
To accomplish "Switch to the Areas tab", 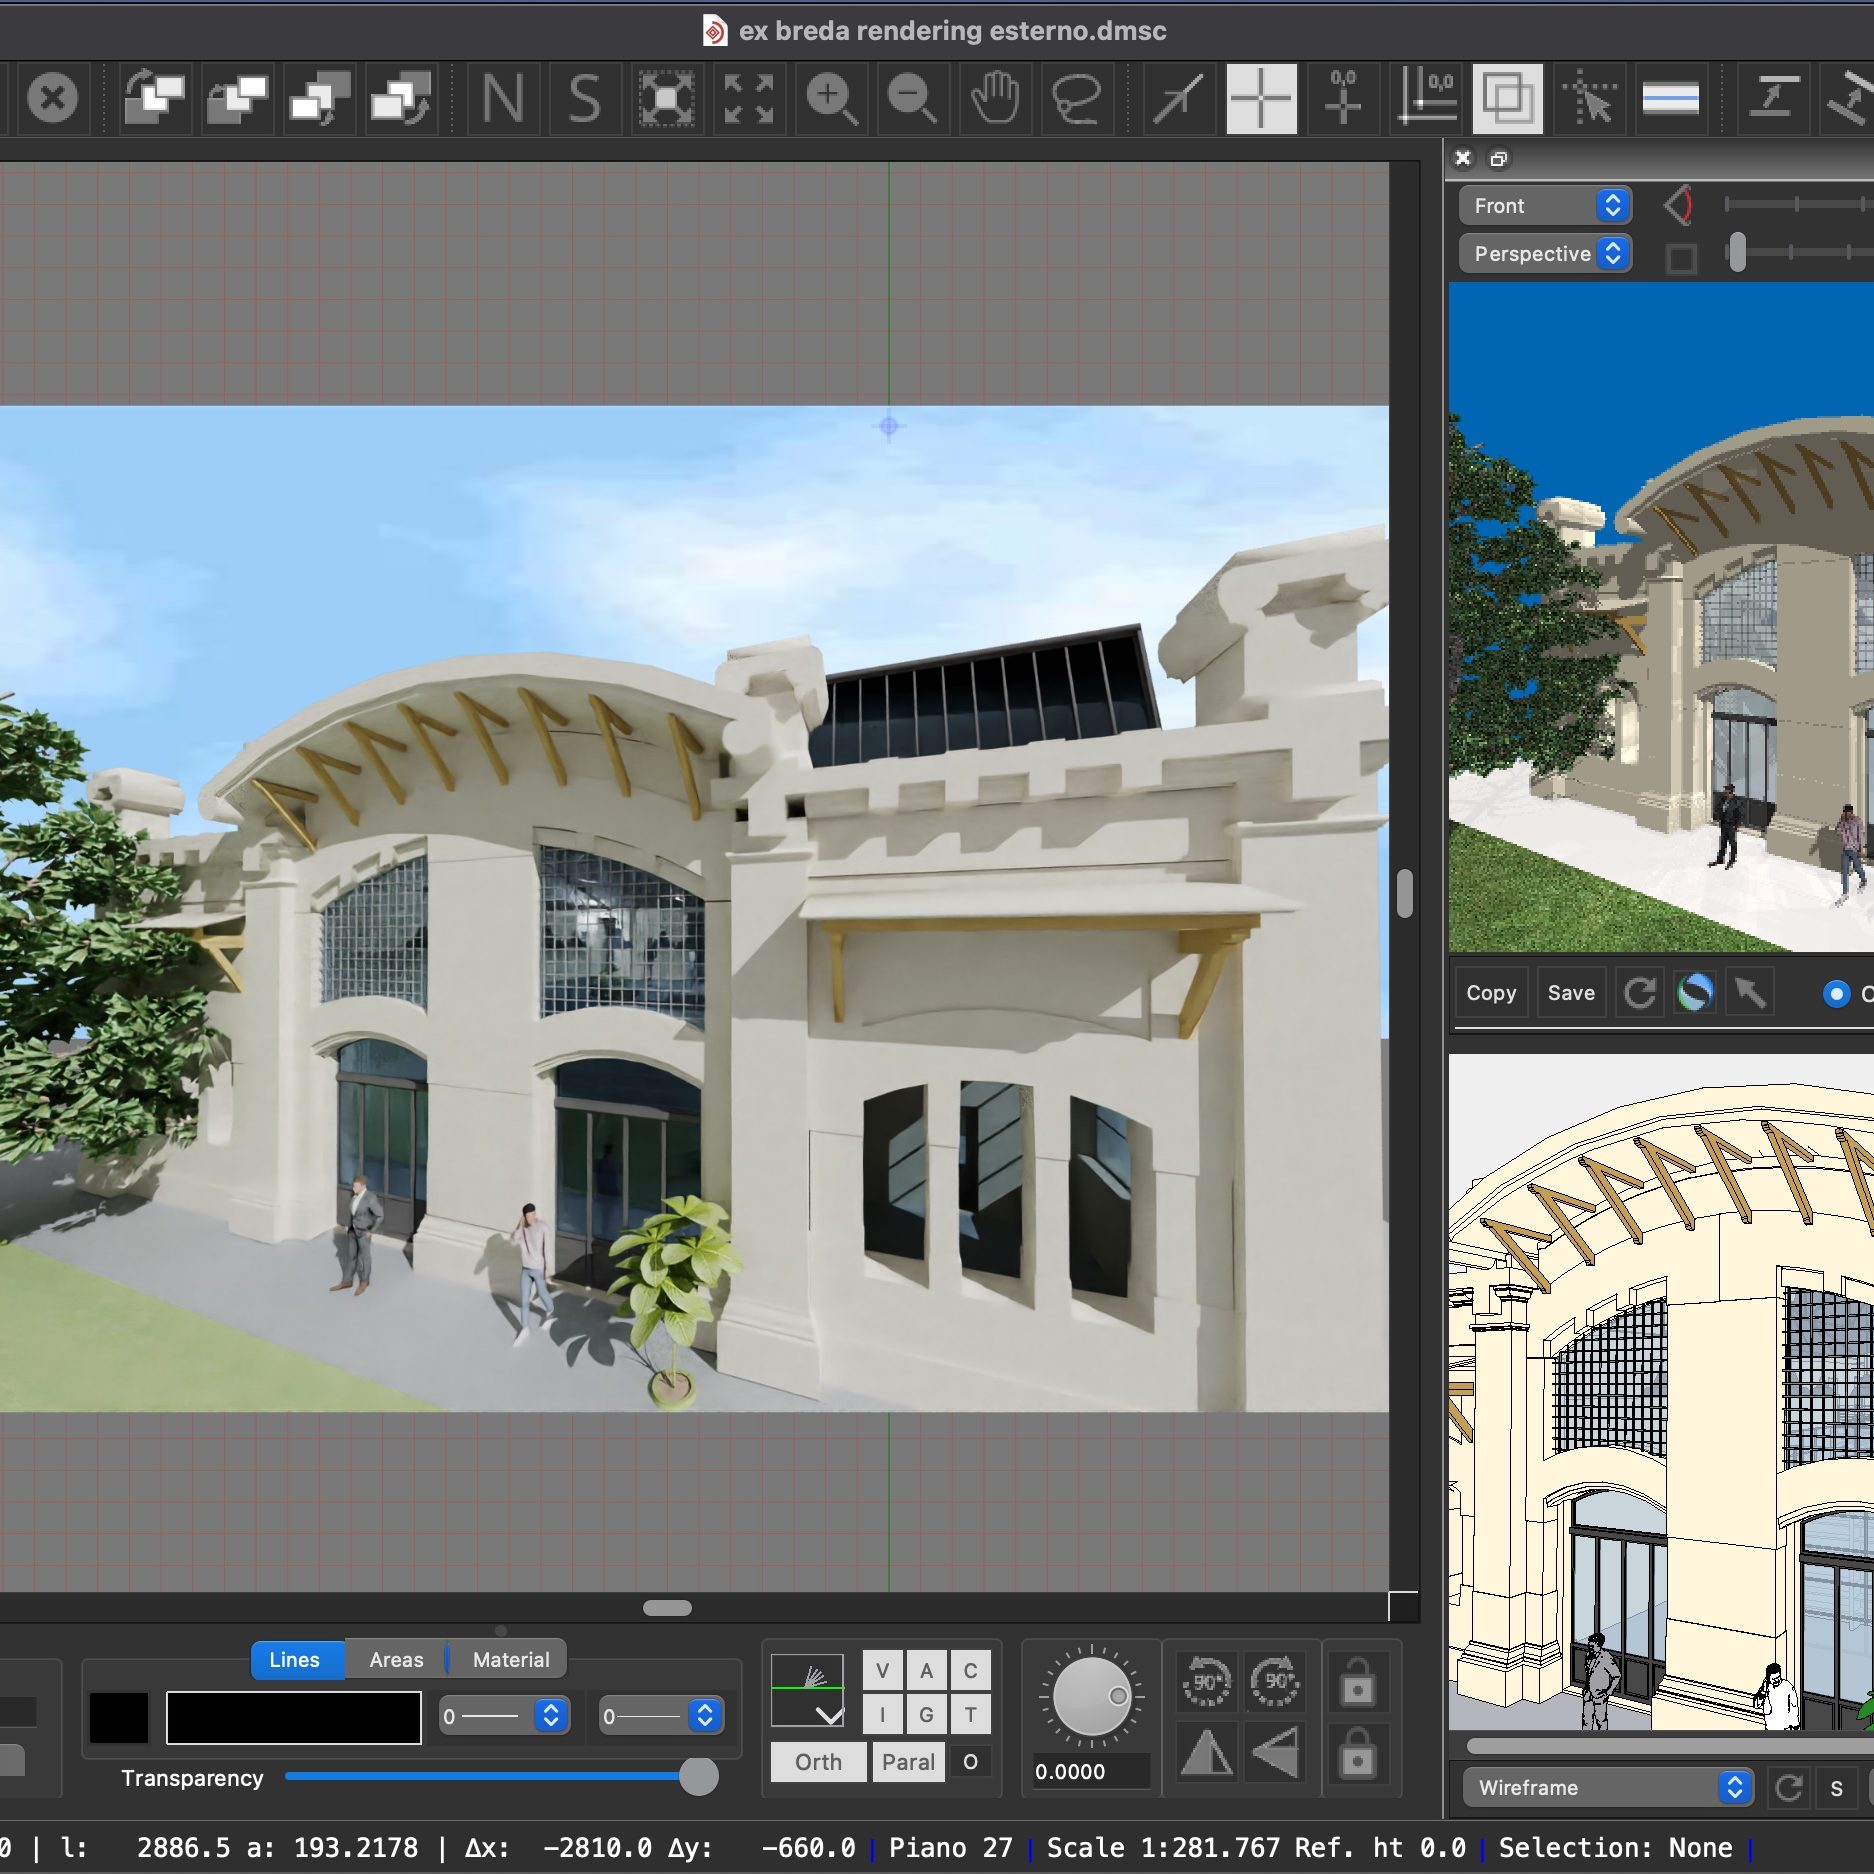I will tap(396, 1660).
